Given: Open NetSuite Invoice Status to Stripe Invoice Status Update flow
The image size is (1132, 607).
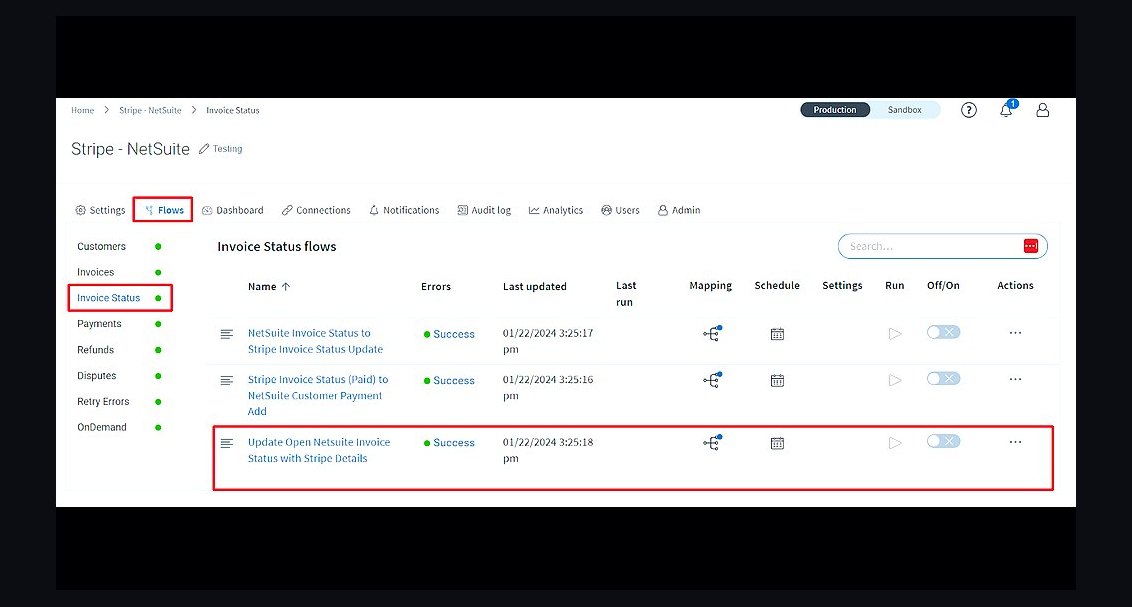Looking at the screenshot, I should click(315, 341).
